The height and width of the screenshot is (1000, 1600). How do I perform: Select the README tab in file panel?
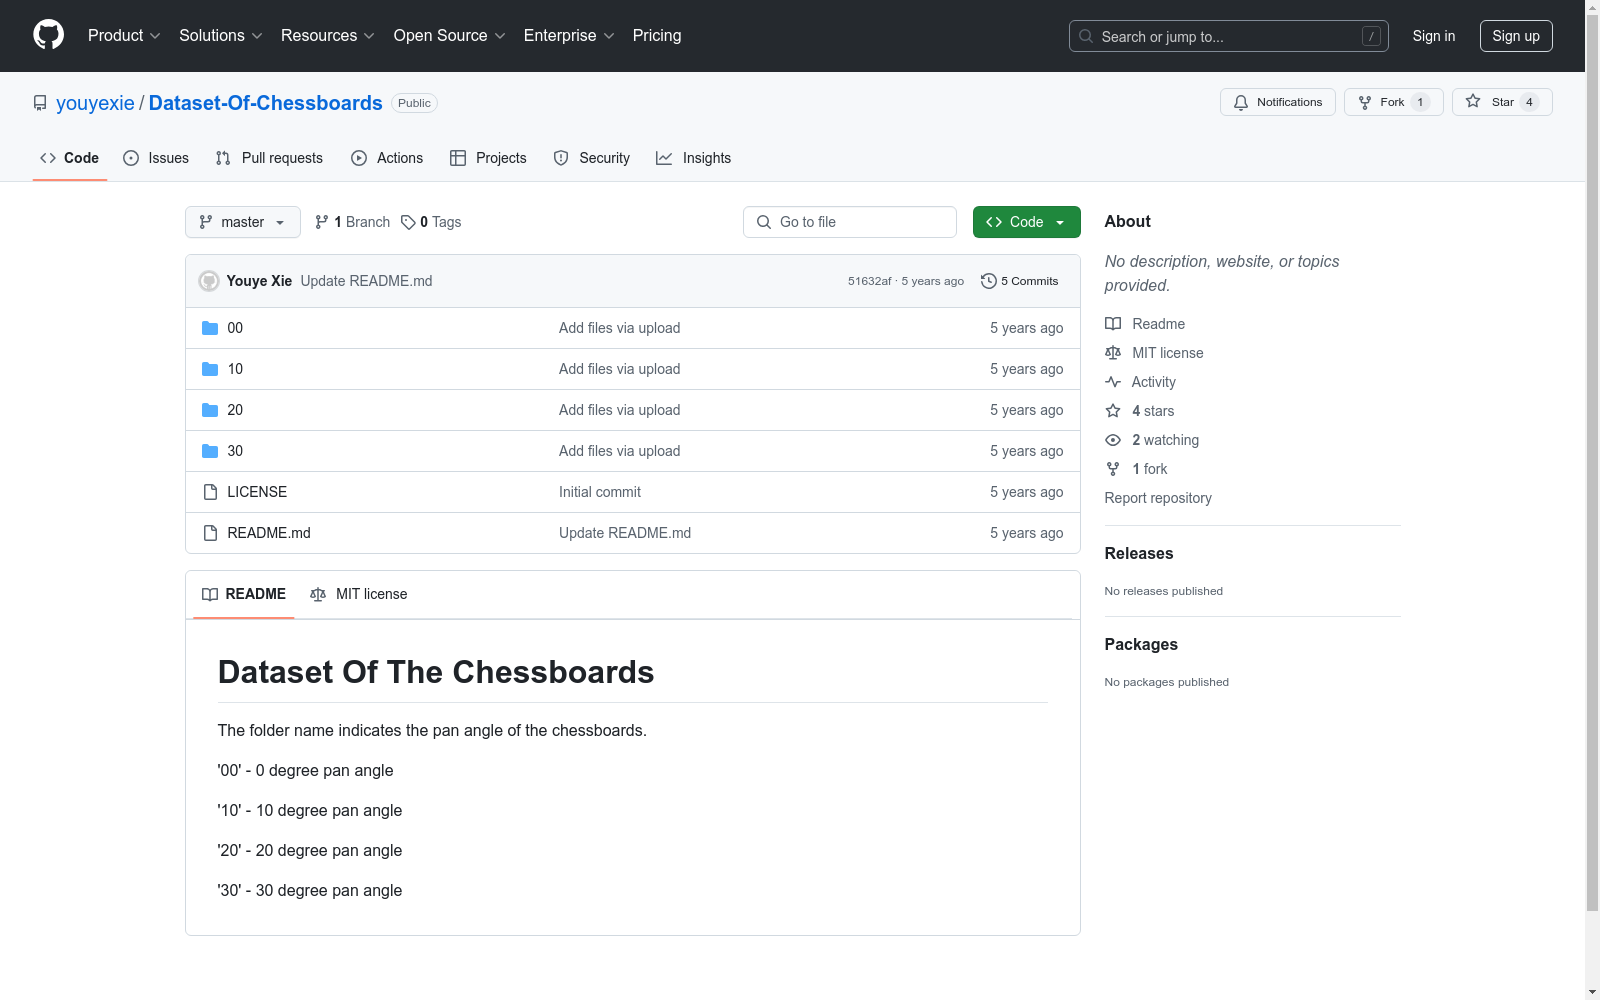coord(244,594)
